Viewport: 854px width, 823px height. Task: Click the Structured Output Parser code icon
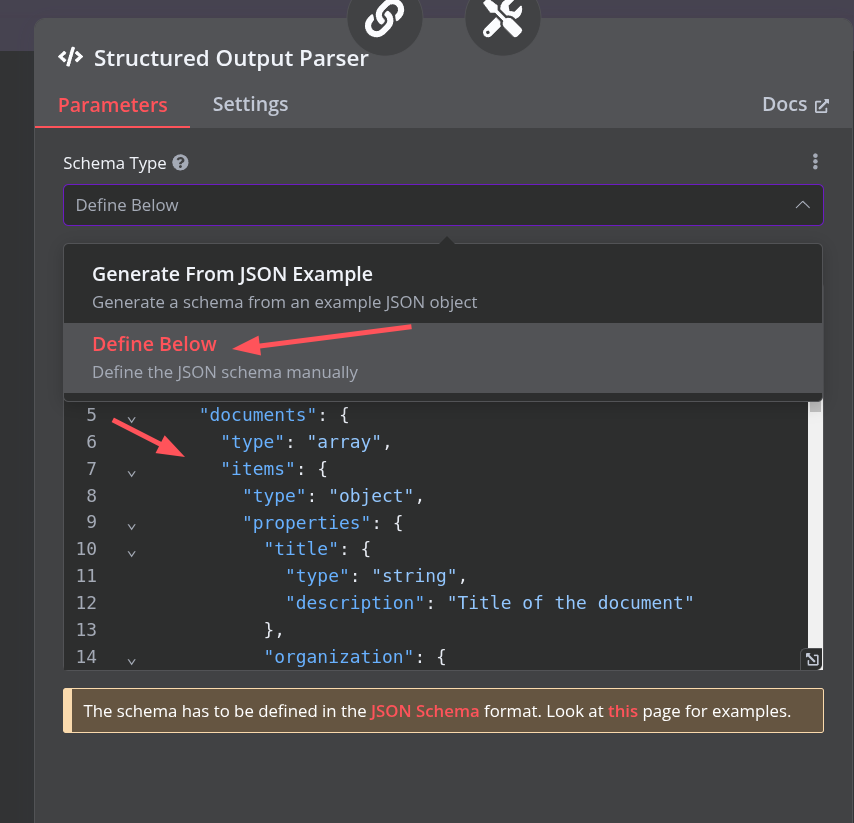click(70, 57)
